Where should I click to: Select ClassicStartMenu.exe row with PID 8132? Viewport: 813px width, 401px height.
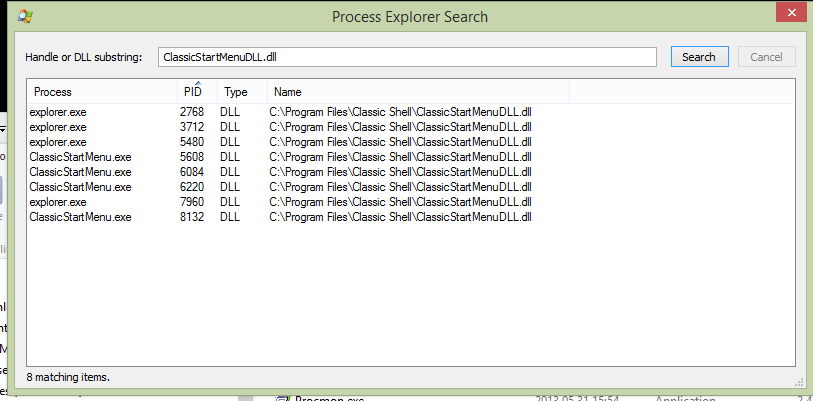[410, 217]
